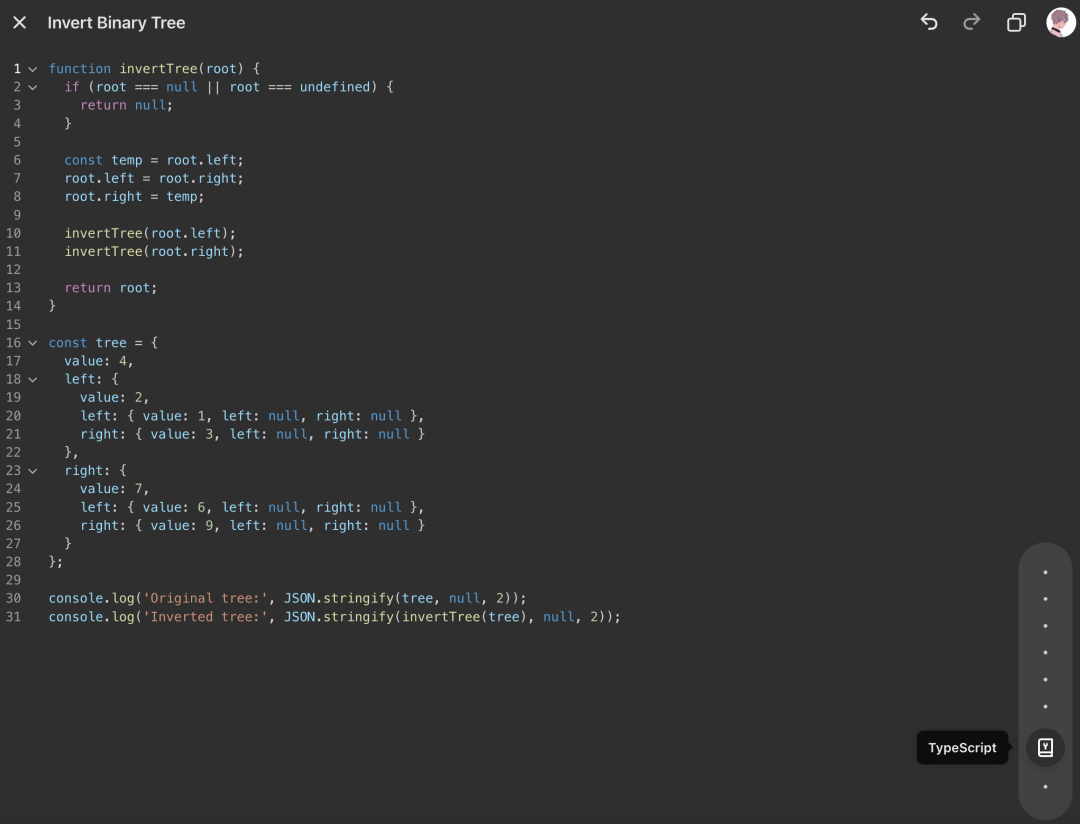
Task: Collapse the right subtree block at line 23
Action: 32,471
